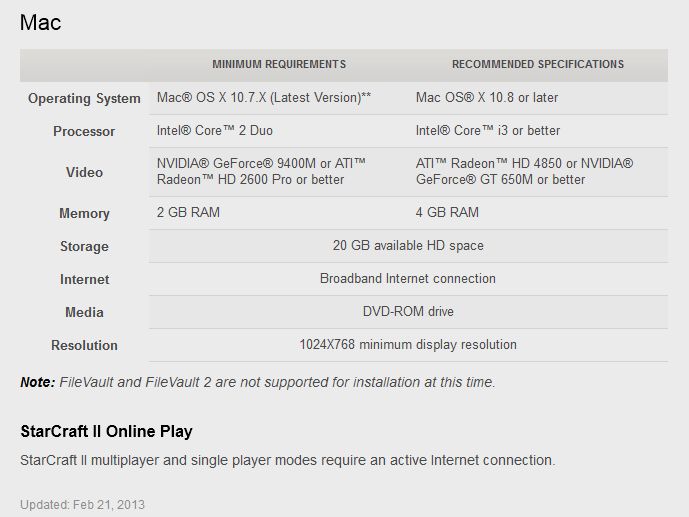The image size is (689, 517).
Task: Click the Mac OS X 10.8 or later cell
Action: pyautogui.click(x=487, y=98)
